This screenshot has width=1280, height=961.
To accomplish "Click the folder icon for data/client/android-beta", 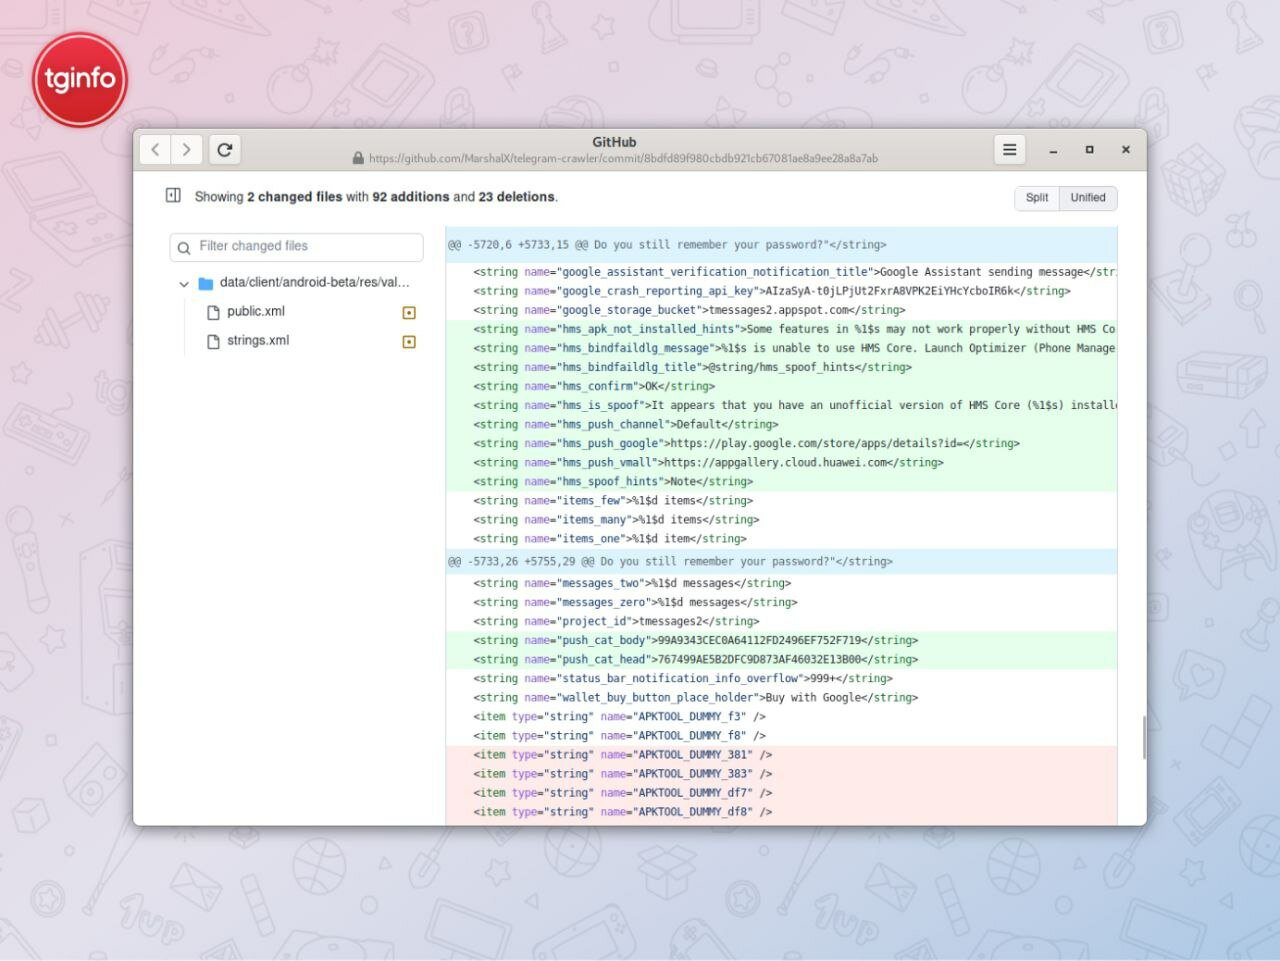I will point(206,283).
